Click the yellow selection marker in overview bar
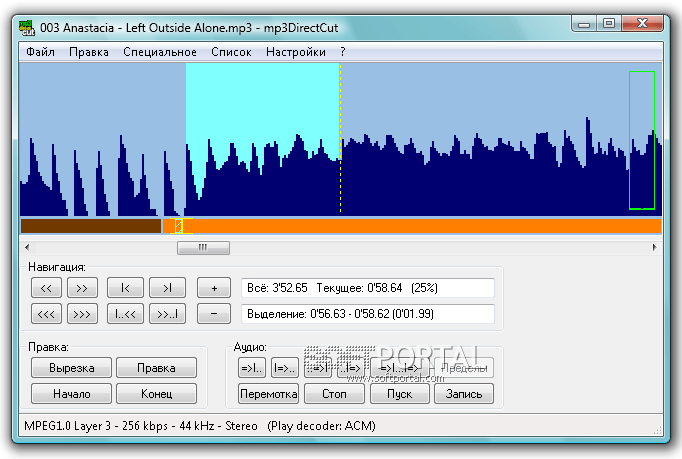Image resolution: width=682 pixels, height=459 pixels. pyautogui.click(x=179, y=226)
